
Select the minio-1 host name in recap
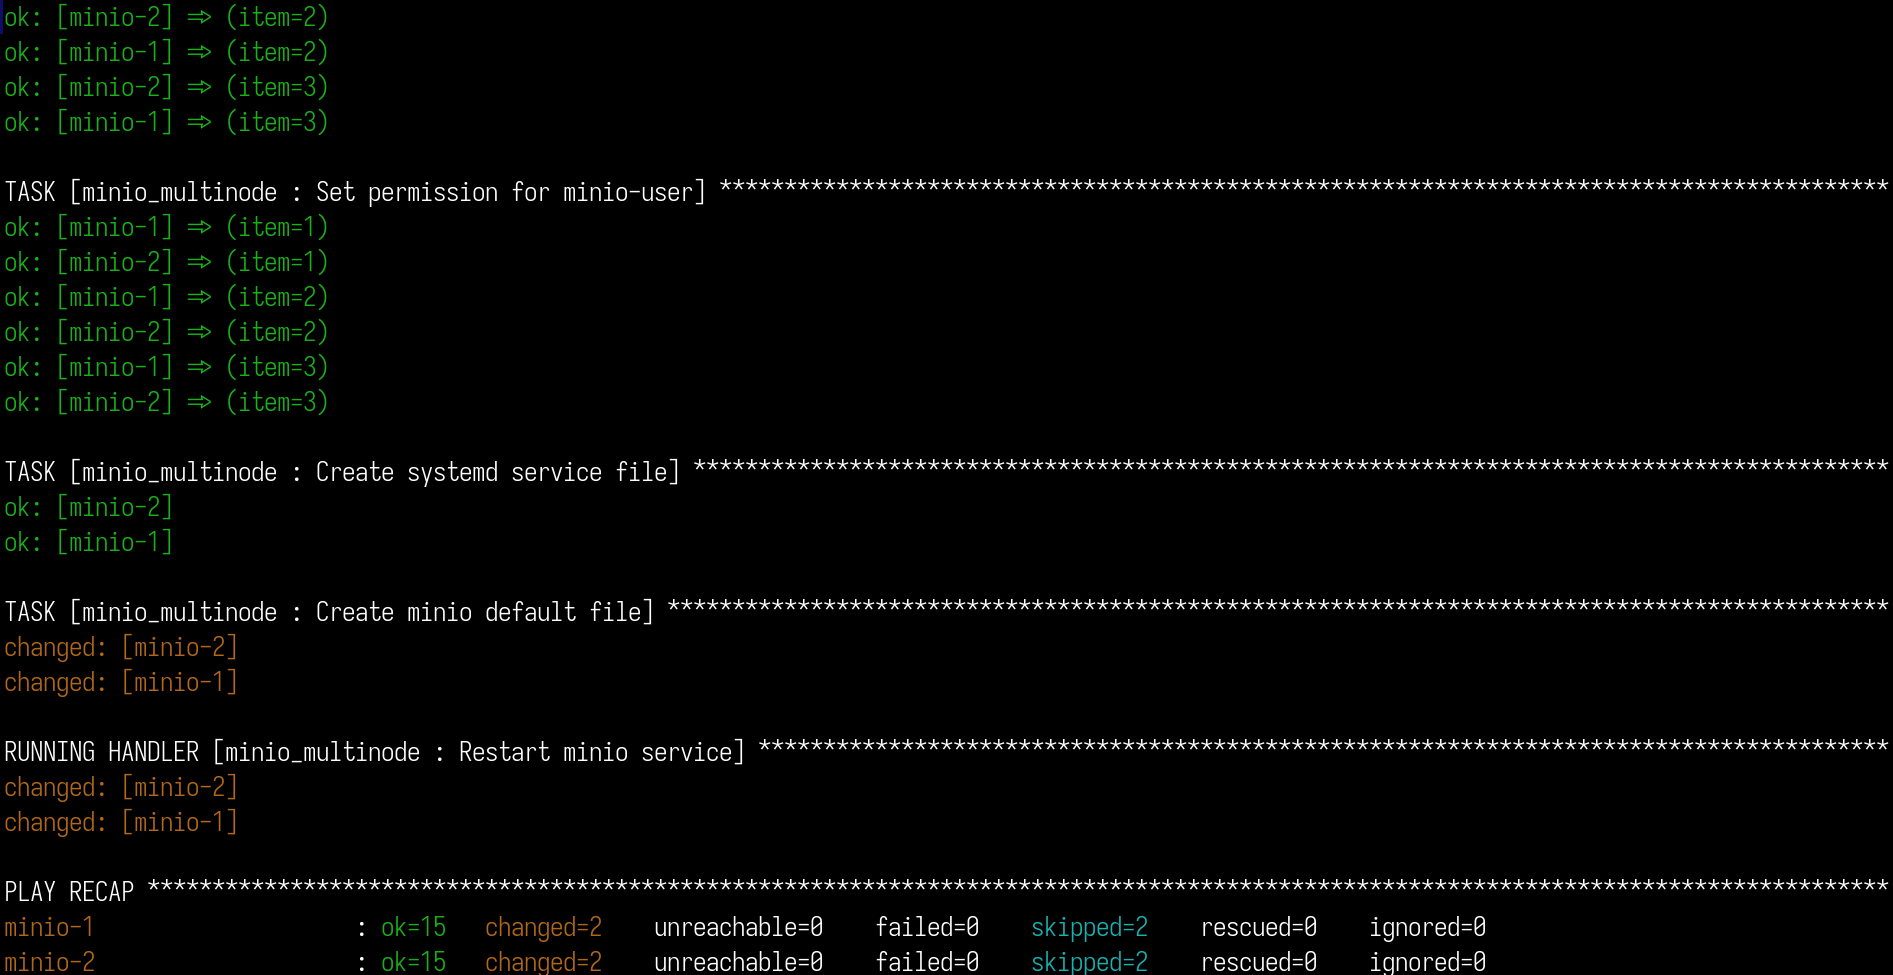49,928
